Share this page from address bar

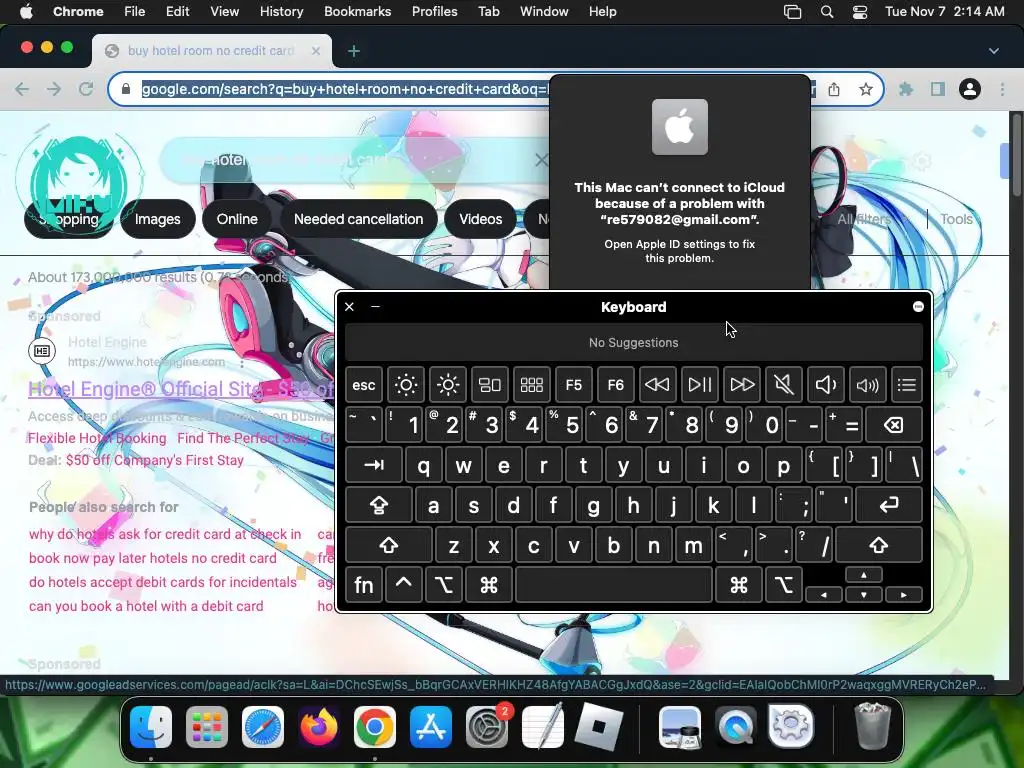click(834, 89)
